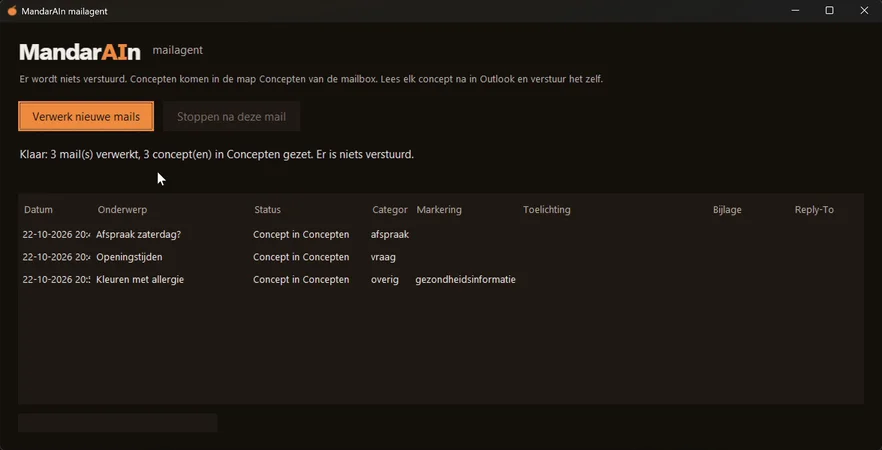
Task: Click date cell of Openingstijden row
Action: click(x=56, y=257)
